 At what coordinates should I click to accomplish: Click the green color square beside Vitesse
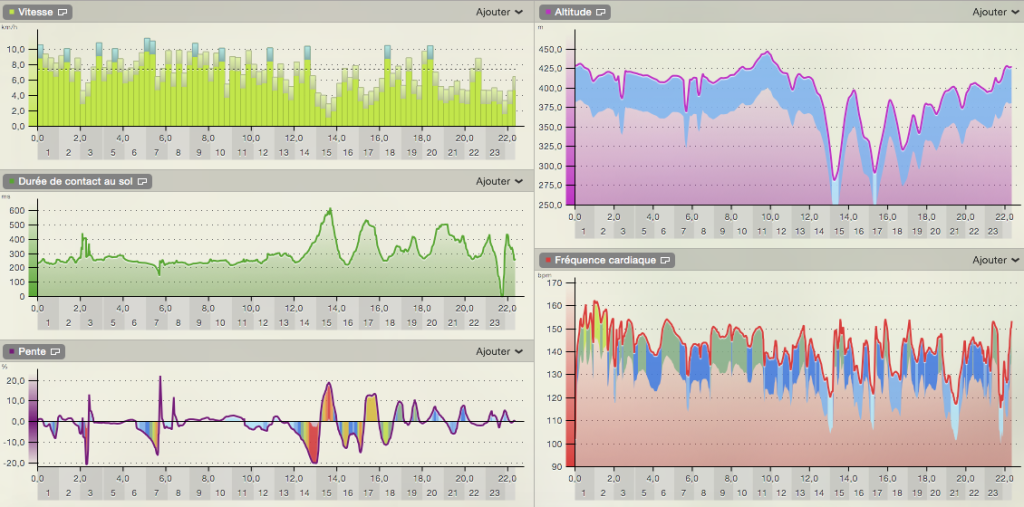(9, 12)
